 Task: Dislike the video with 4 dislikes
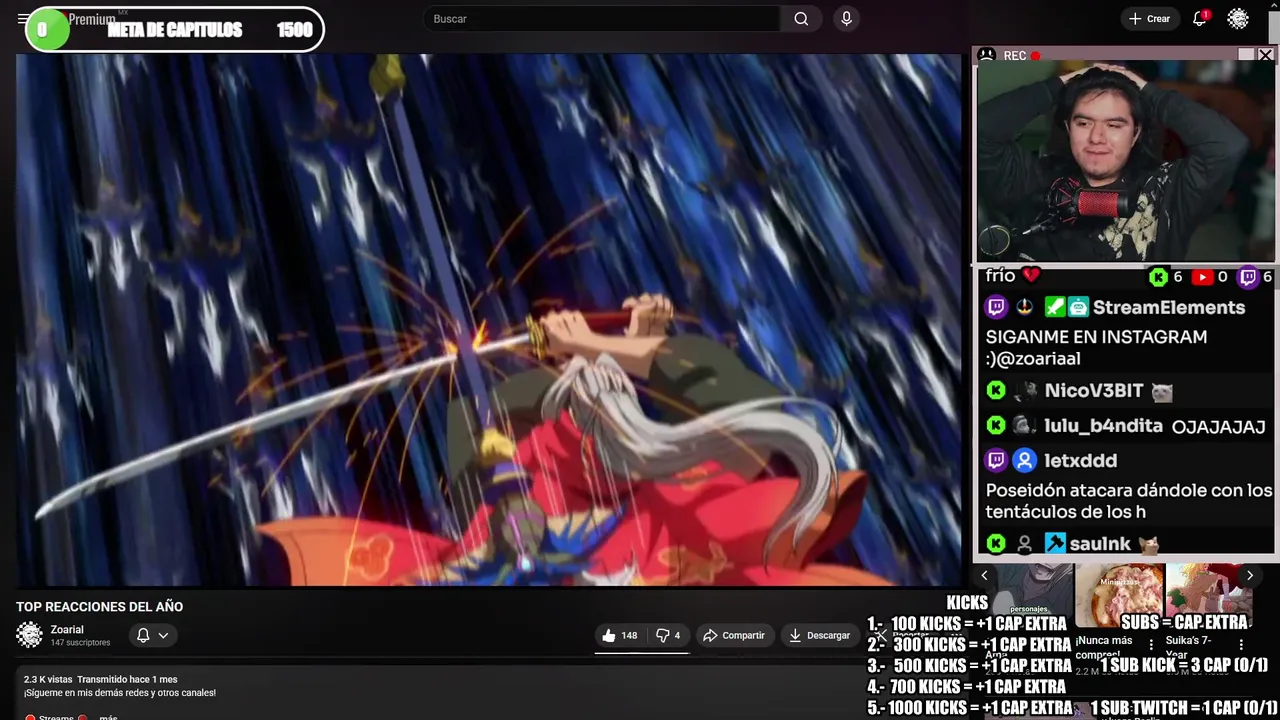[667, 635]
